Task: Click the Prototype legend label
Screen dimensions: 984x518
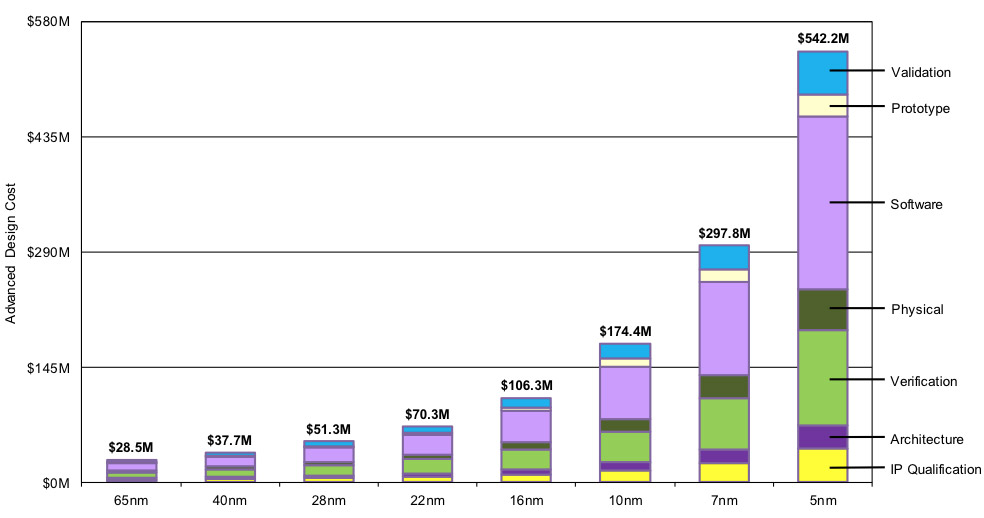Action: pos(920,109)
